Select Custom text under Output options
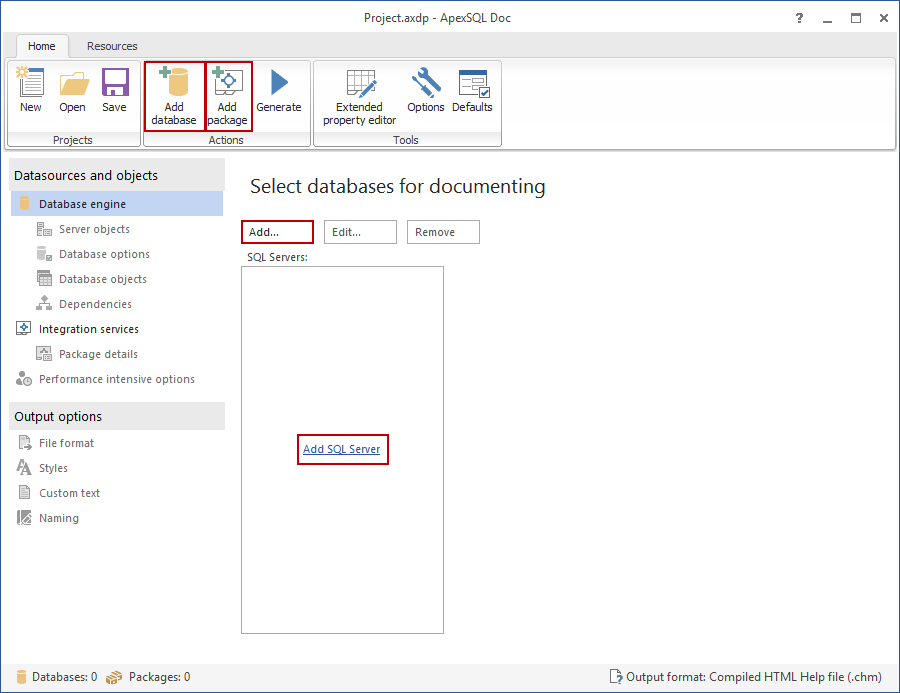Viewport: 900px width, 693px height. pyautogui.click(x=69, y=493)
